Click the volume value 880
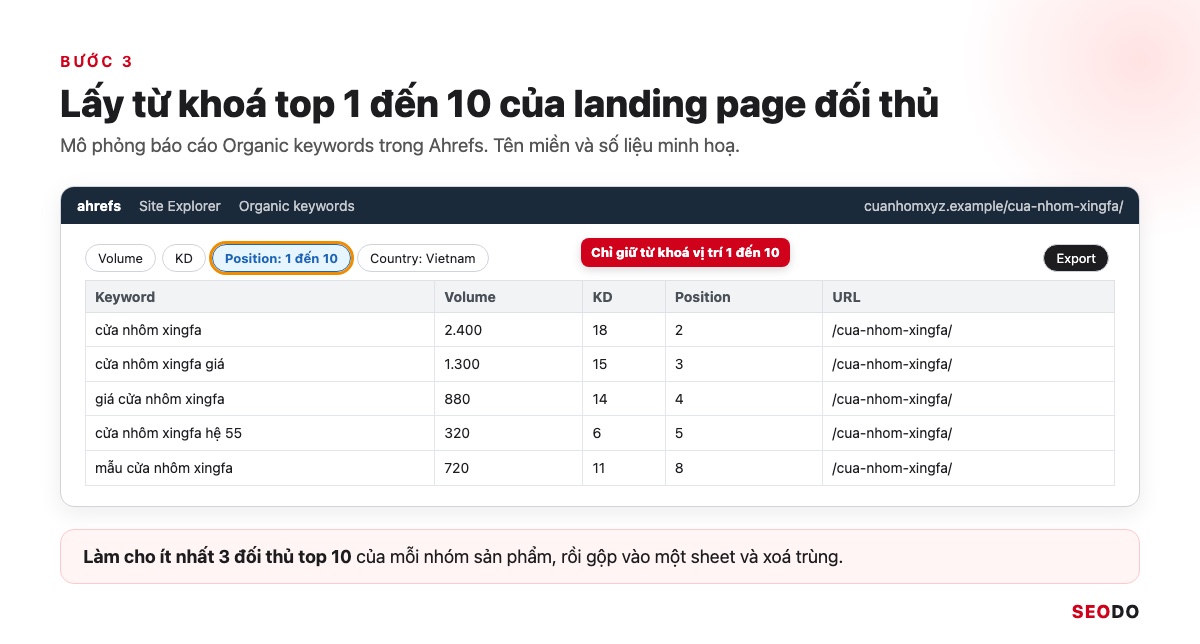This screenshot has height=644, width=1200. pos(457,399)
